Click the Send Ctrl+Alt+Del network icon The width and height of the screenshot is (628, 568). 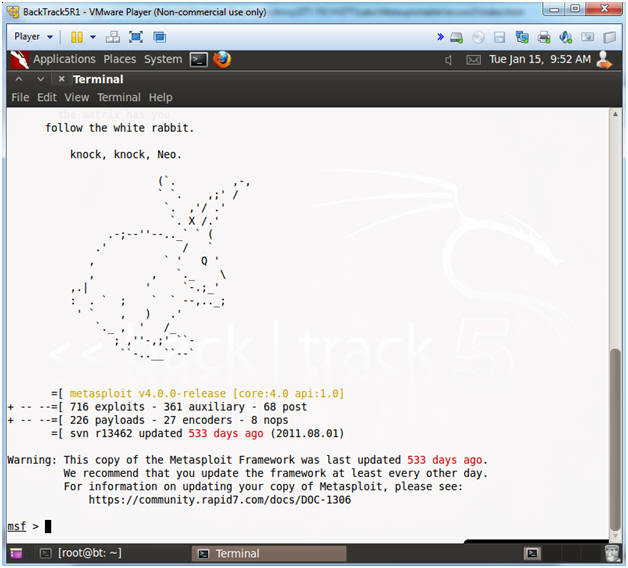click(x=113, y=37)
